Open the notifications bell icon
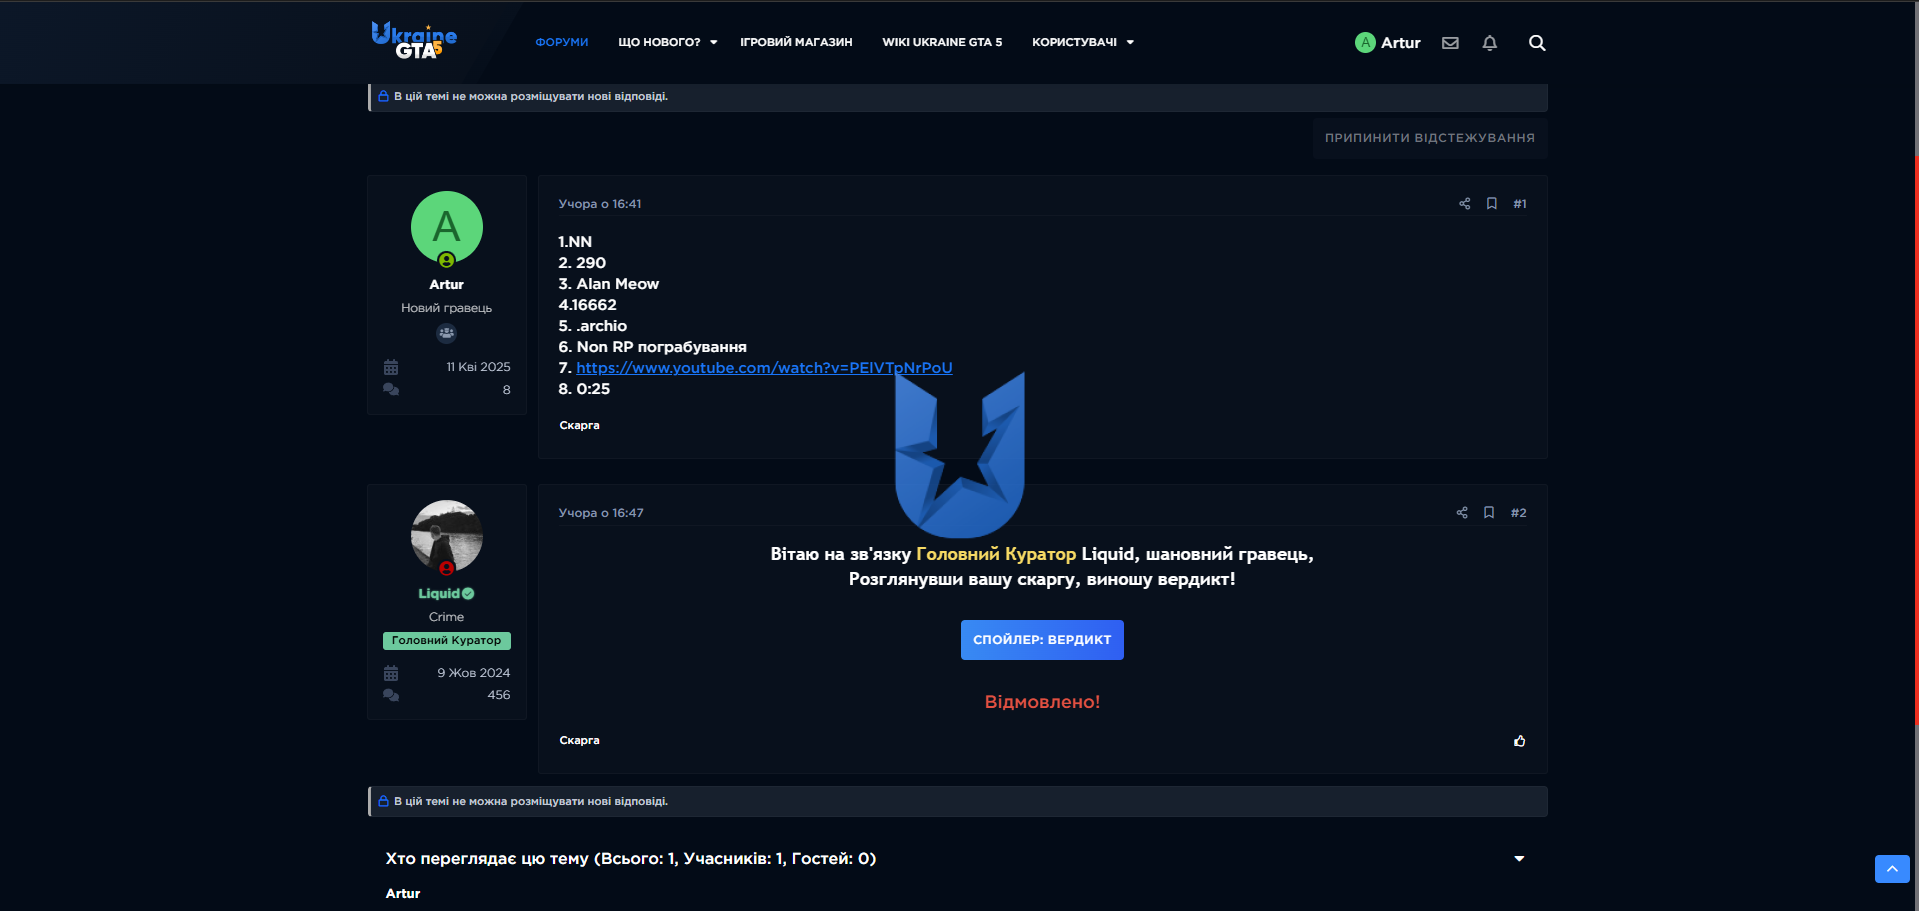Screen dimensions: 1919x911 (x=1490, y=43)
